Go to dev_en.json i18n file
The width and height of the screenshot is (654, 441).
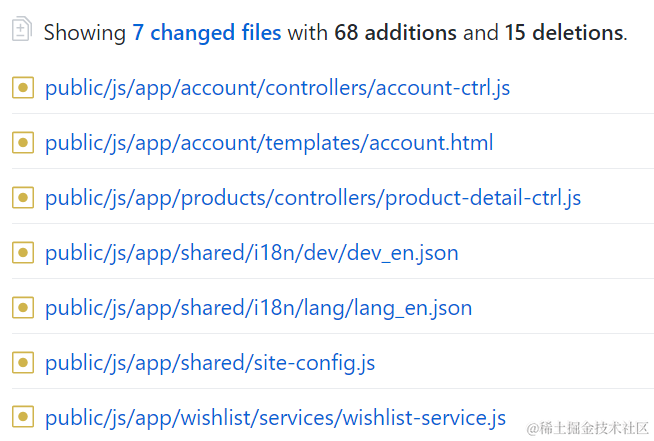pyautogui.click(x=251, y=253)
